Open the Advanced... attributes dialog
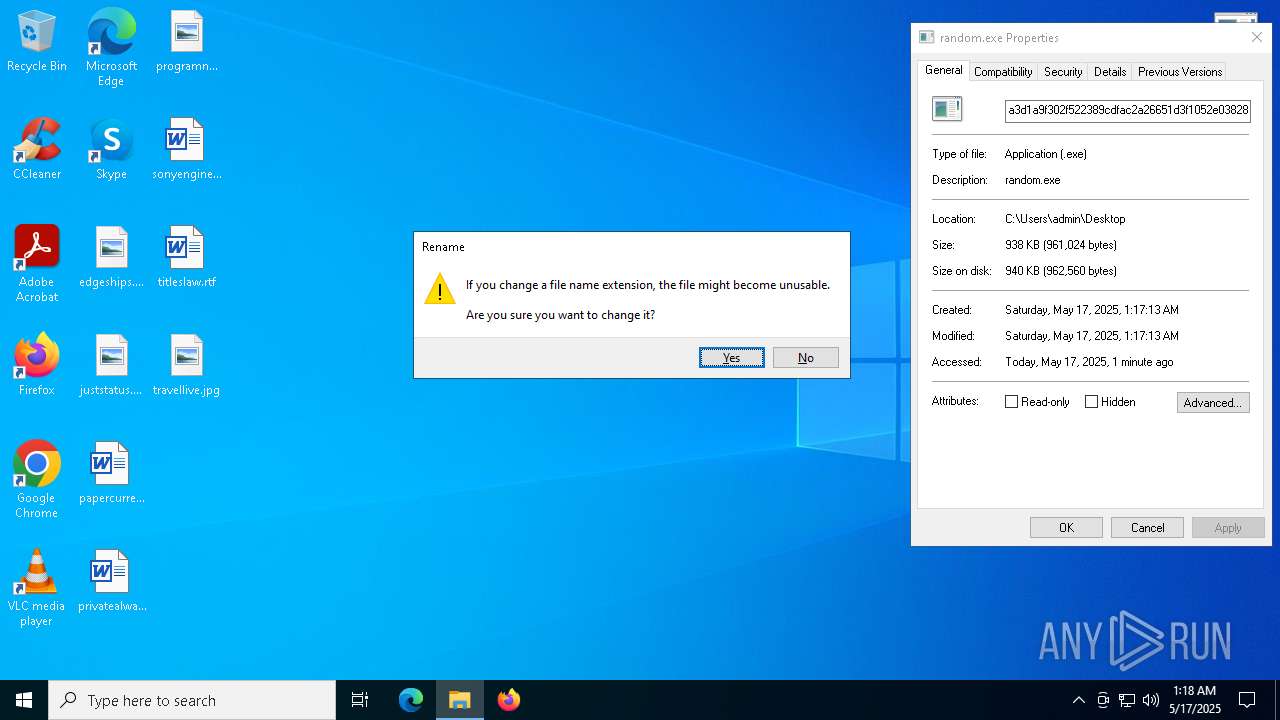 coord(1213,402)
